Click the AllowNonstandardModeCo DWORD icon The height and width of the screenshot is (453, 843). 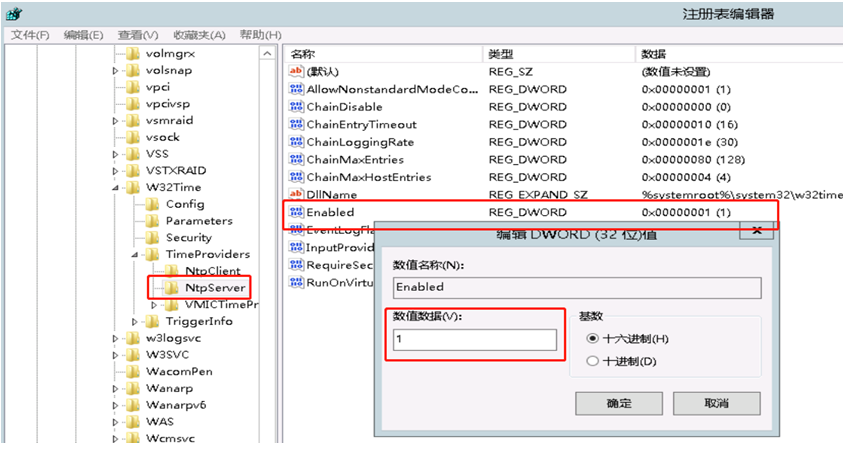(x=296, y=89)
